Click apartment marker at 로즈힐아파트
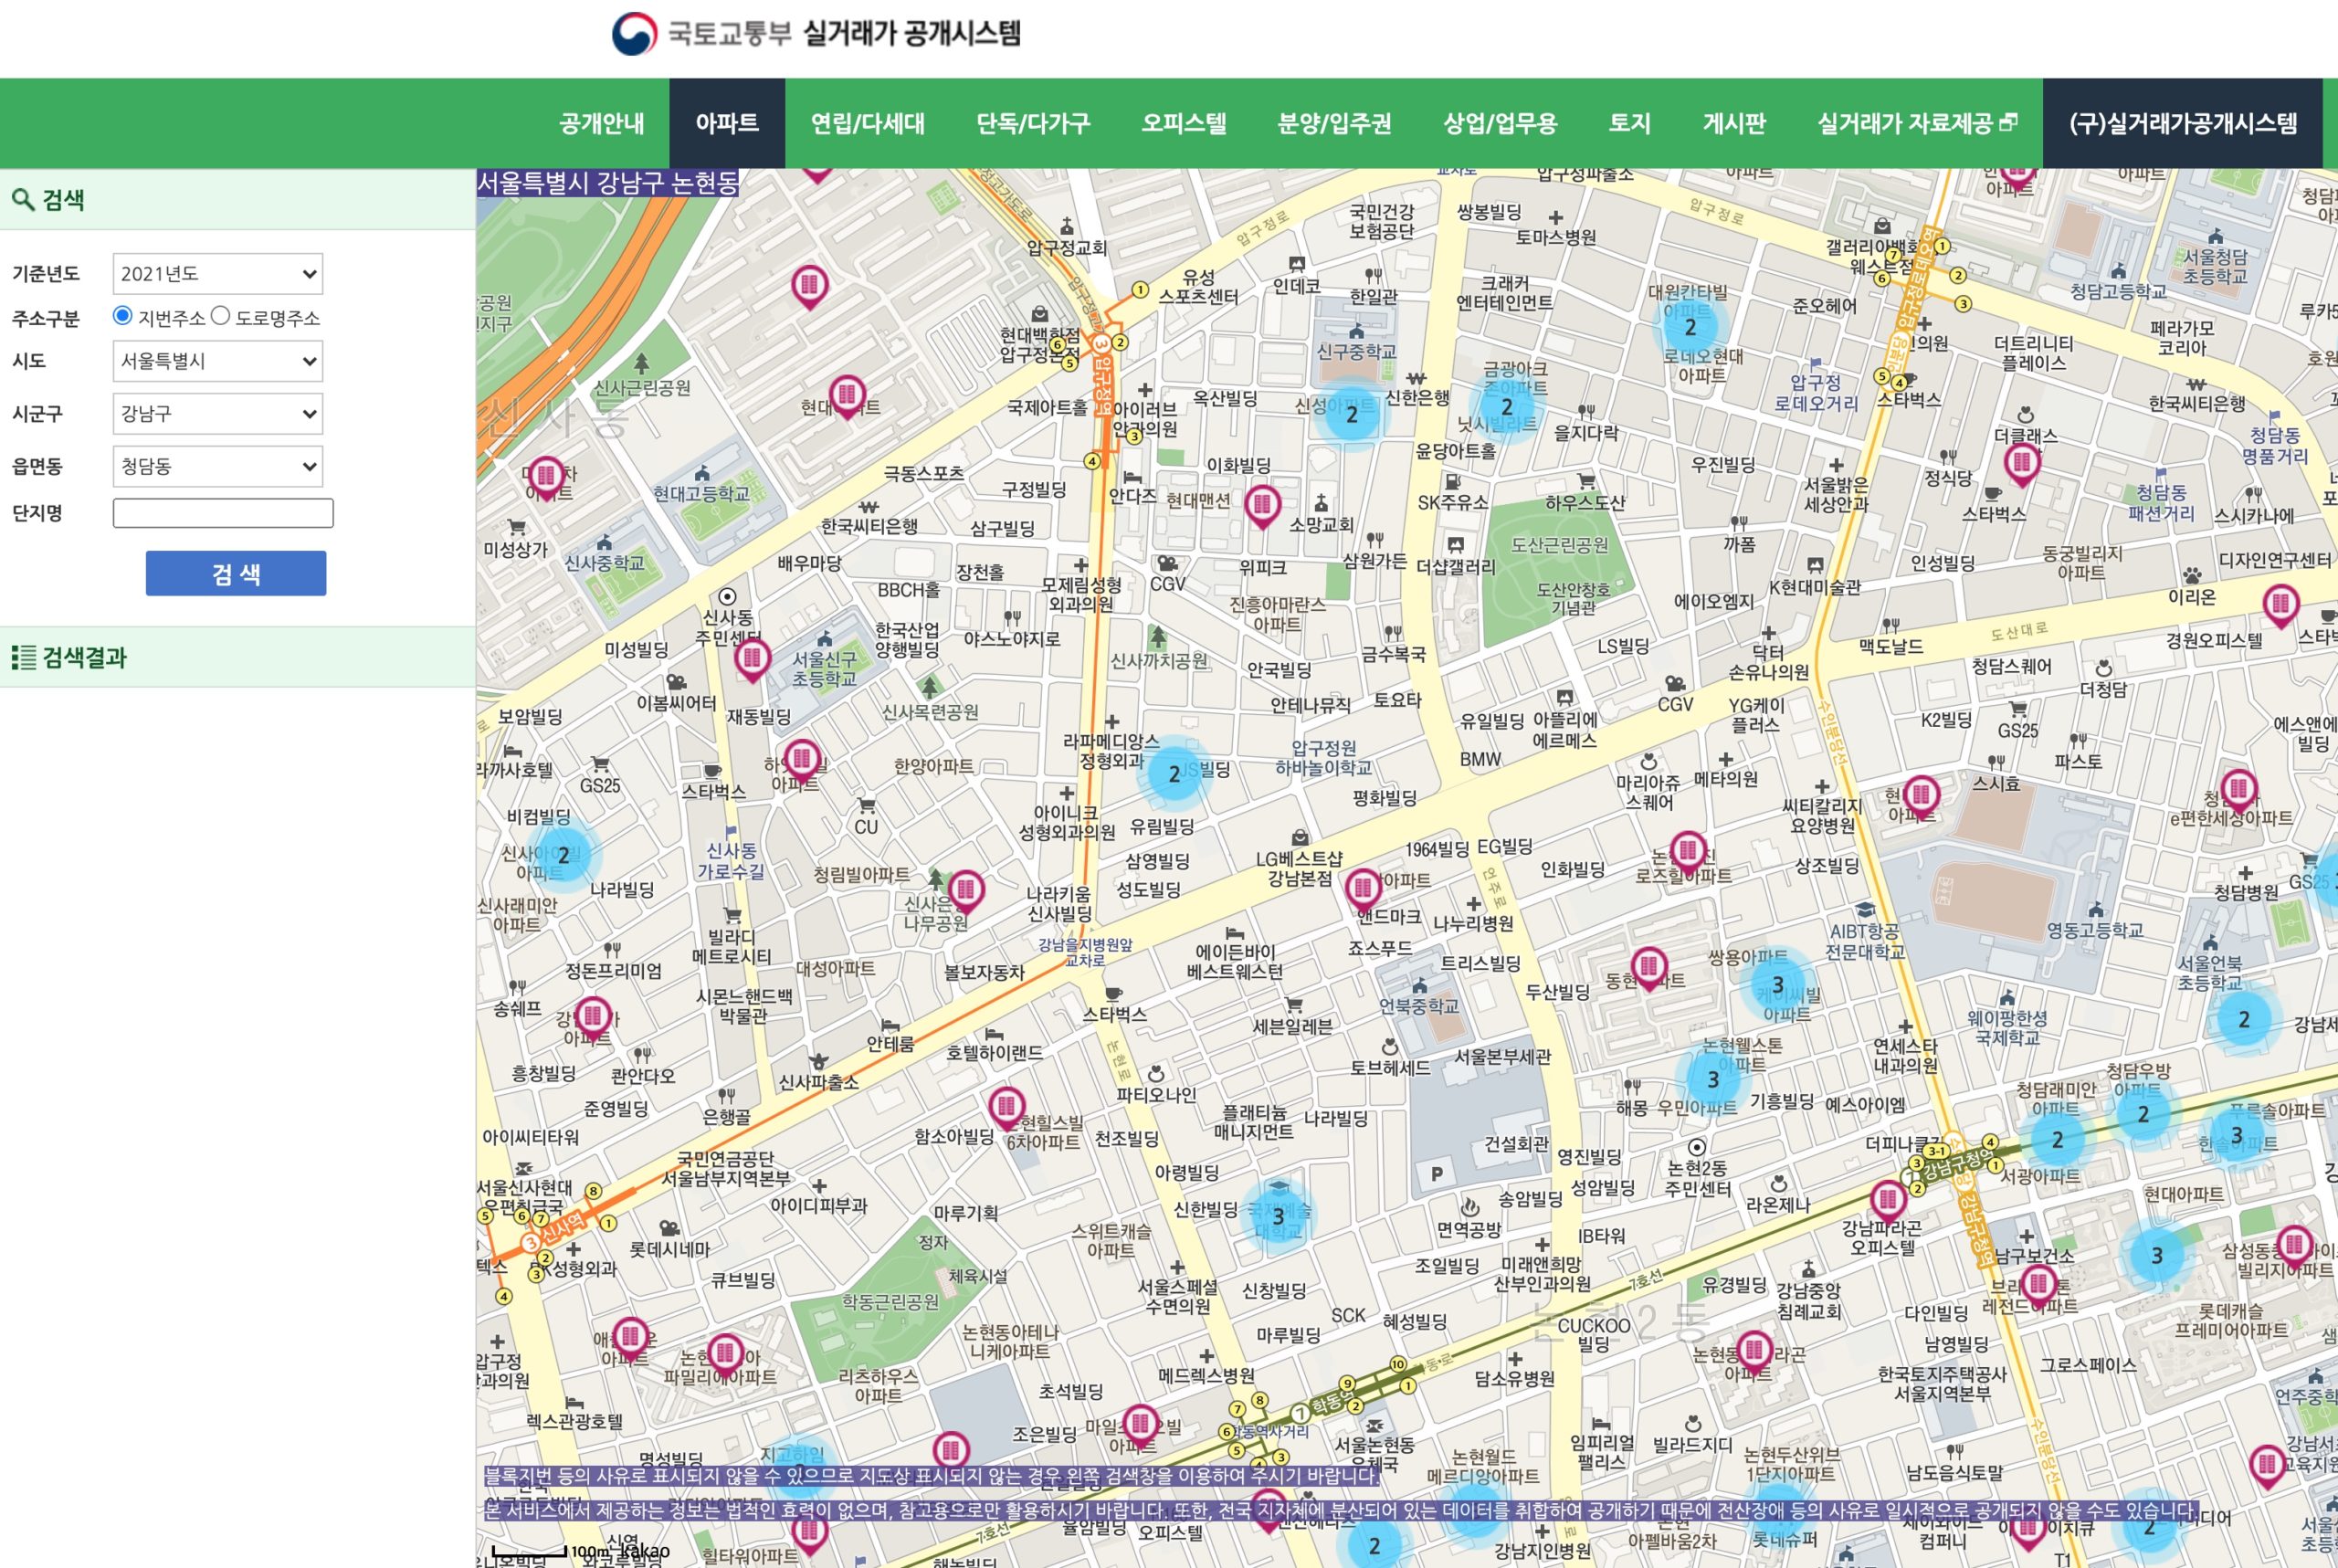 click(1688, 851)
